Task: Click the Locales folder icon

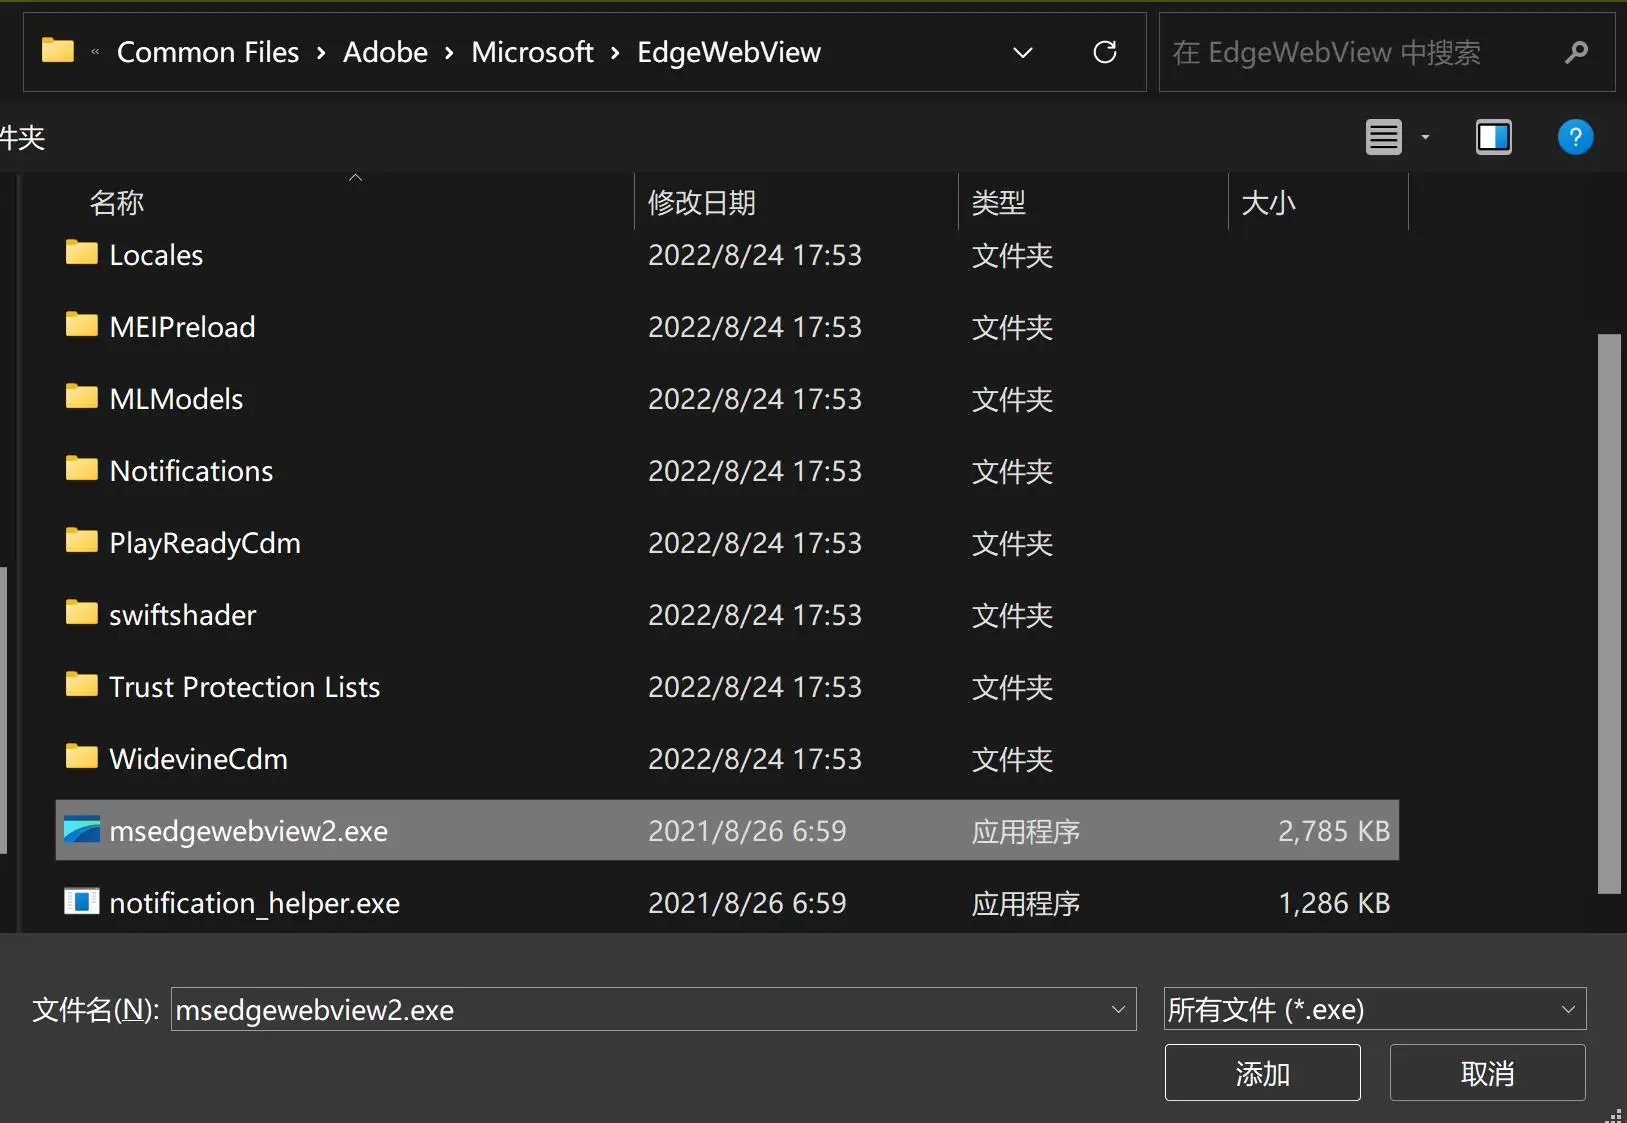Action: (81, 254)
